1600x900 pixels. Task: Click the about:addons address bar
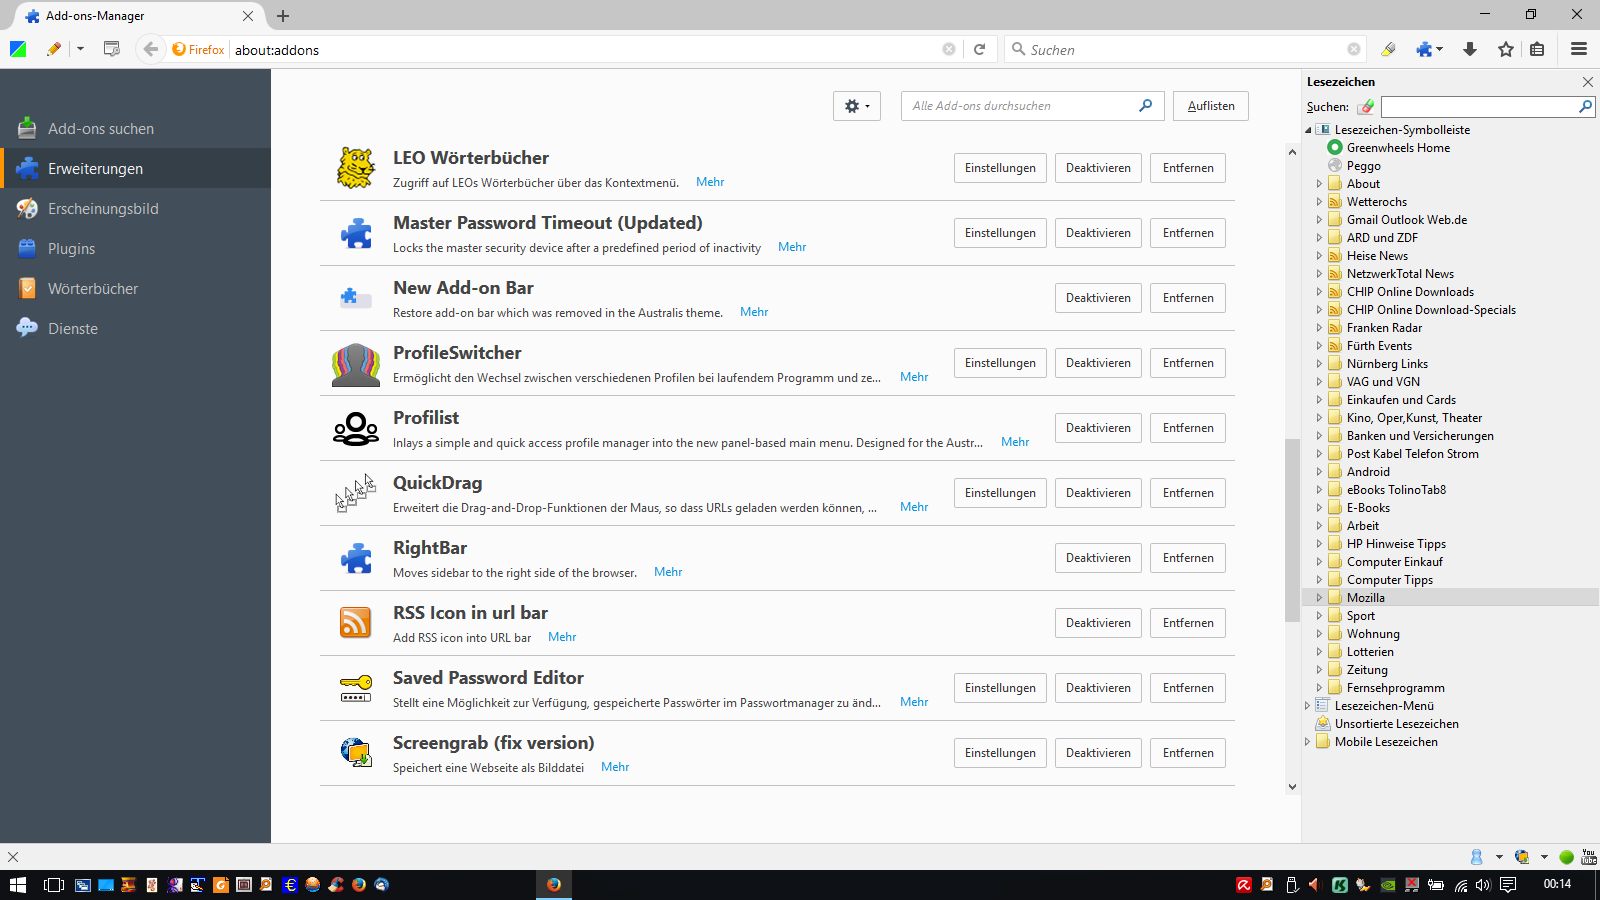click(x=585, y=49)
